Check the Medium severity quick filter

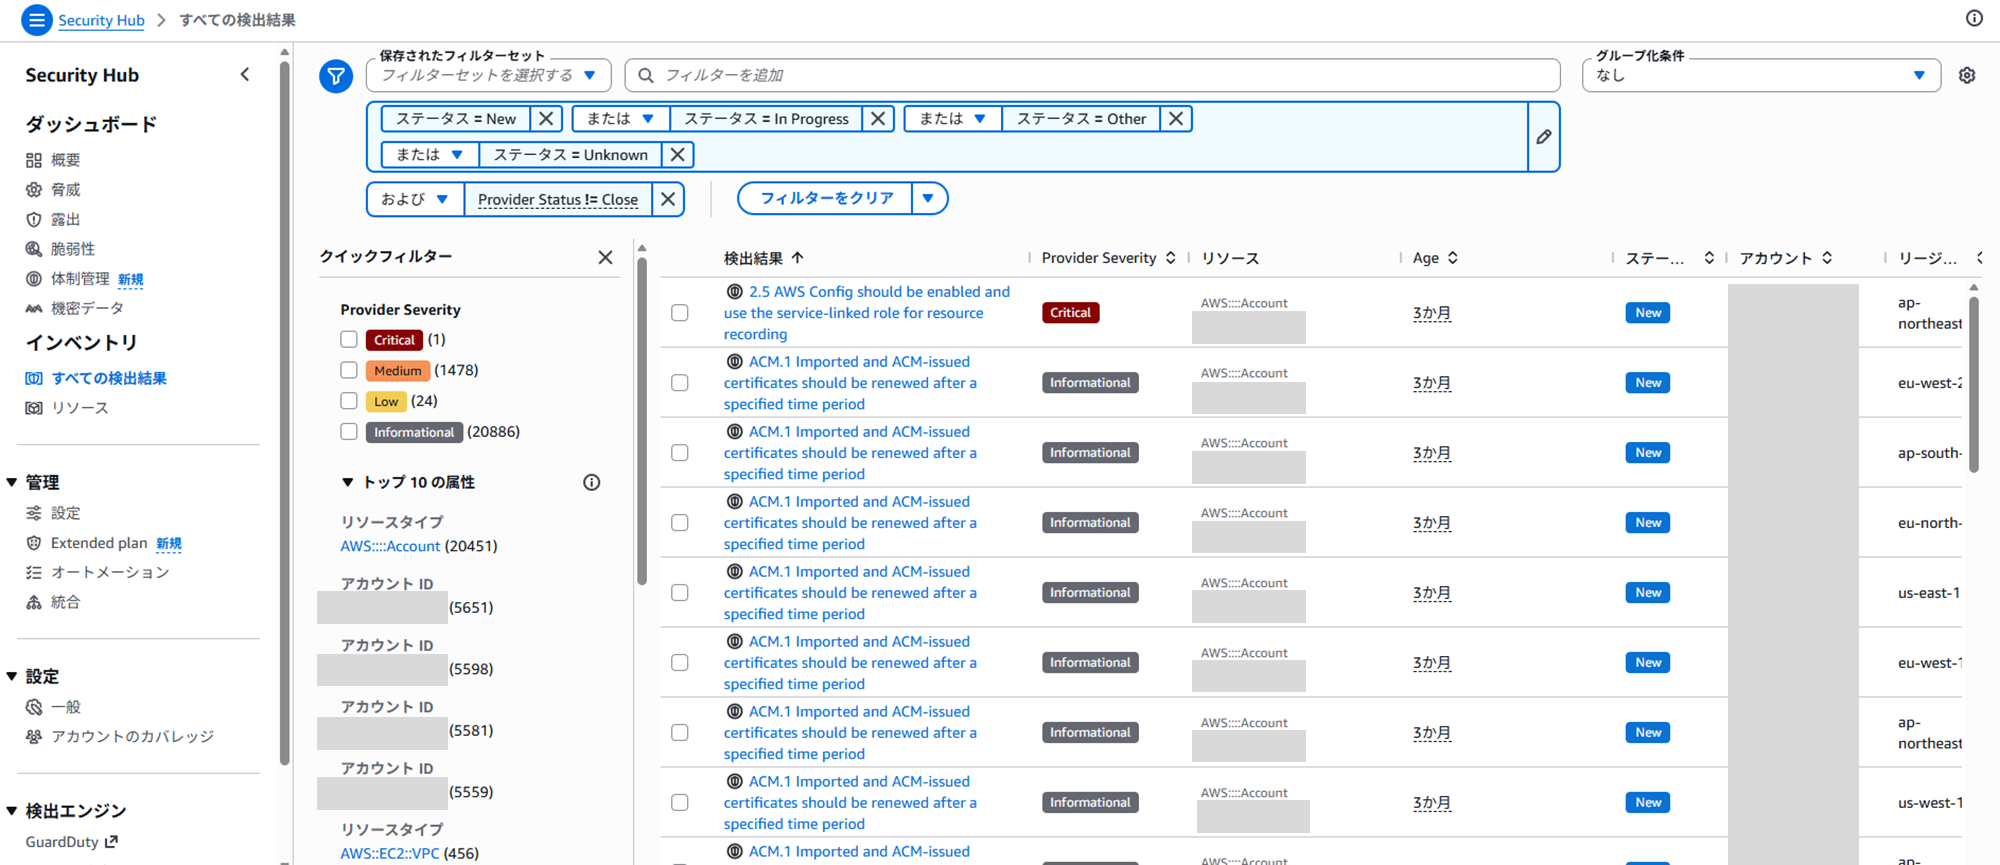click(x=349, y=371)
